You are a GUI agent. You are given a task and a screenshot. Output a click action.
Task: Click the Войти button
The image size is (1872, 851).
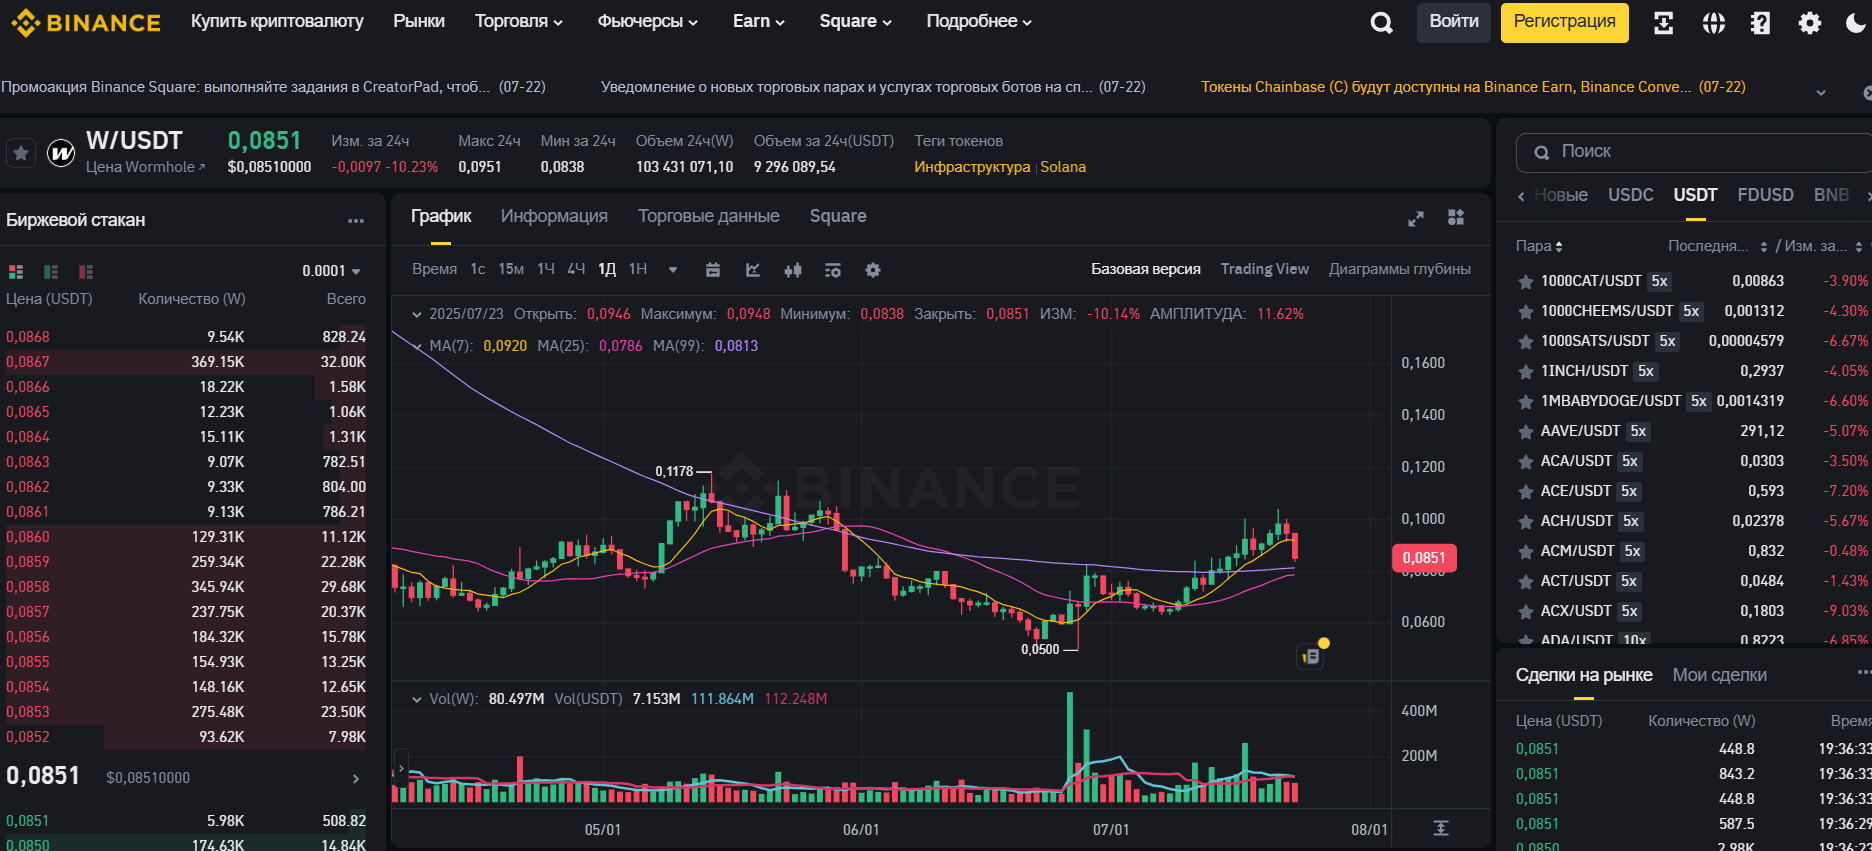(1454, 22)
